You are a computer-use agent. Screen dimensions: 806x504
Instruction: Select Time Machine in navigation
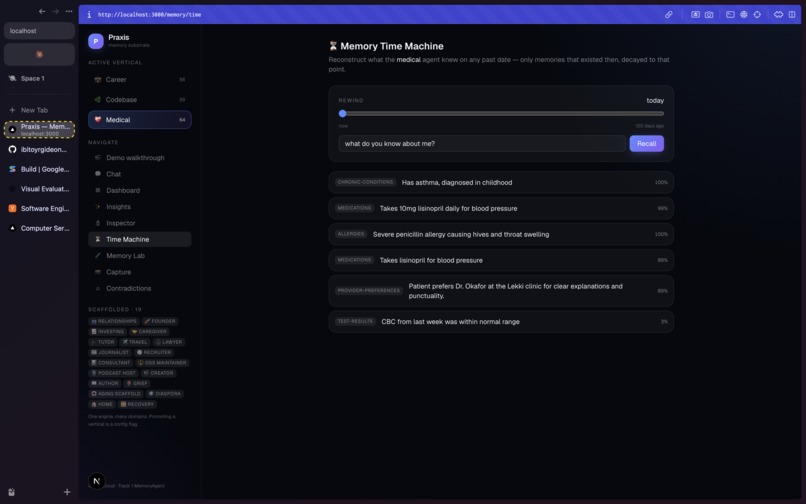[x=139, y=239]
